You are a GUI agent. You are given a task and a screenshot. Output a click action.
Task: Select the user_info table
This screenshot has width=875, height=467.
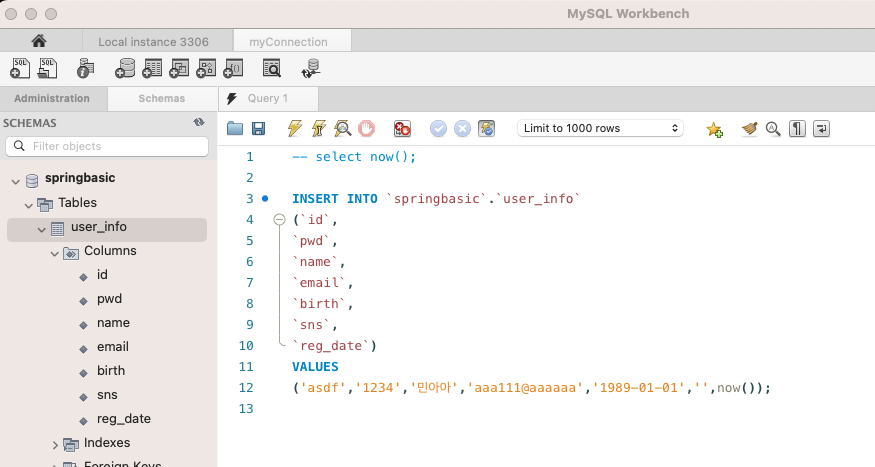[x=99, y=227]
